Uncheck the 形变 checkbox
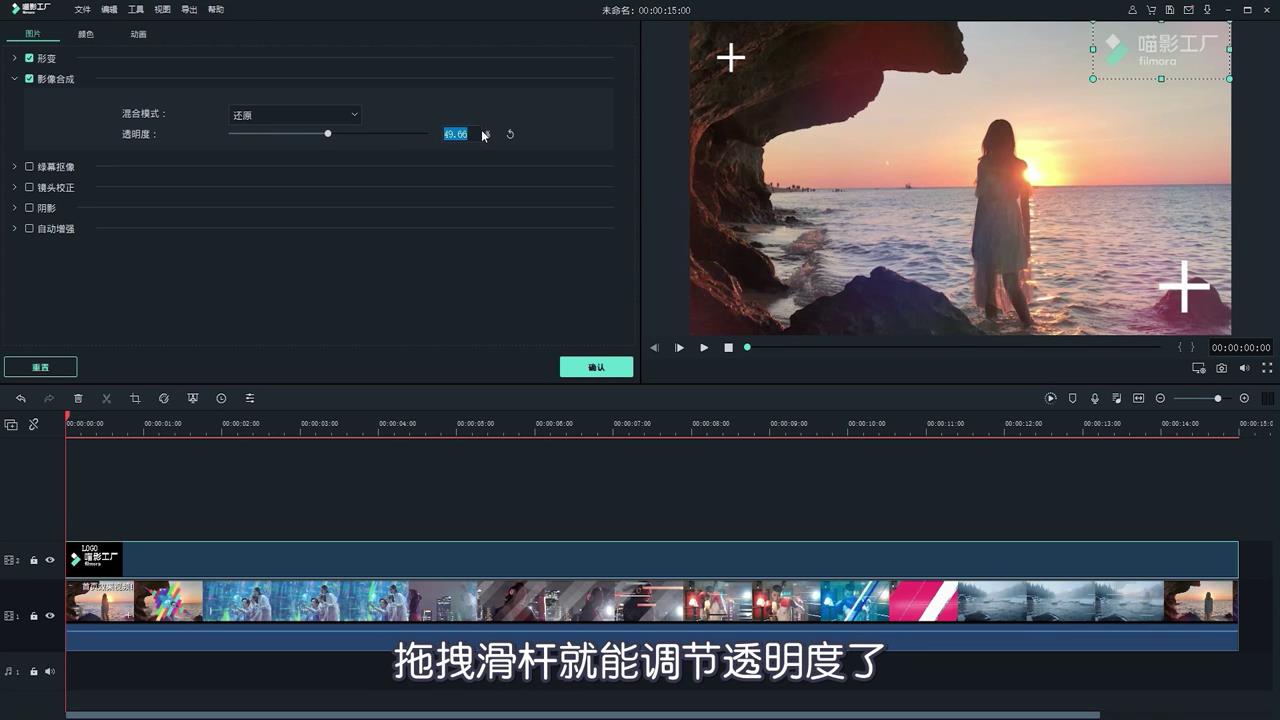1280x720 pixels. (29, 59)
